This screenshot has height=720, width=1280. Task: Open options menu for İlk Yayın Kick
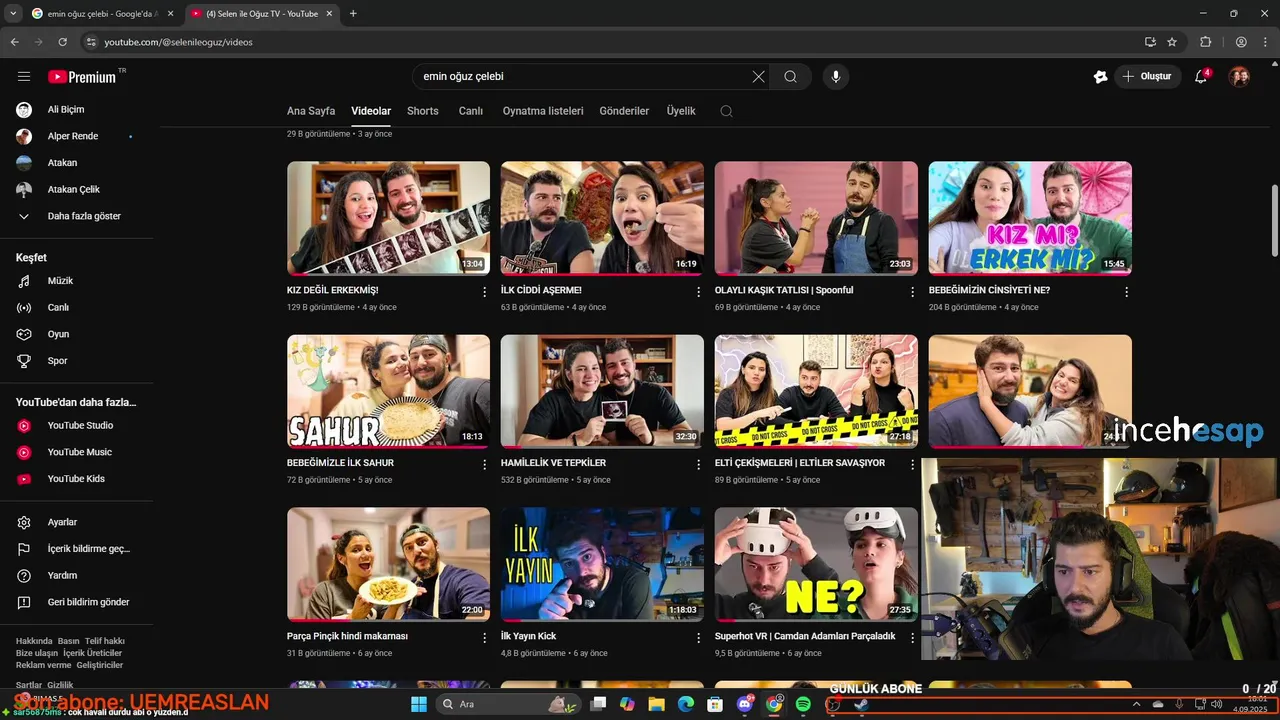(699, 638)
